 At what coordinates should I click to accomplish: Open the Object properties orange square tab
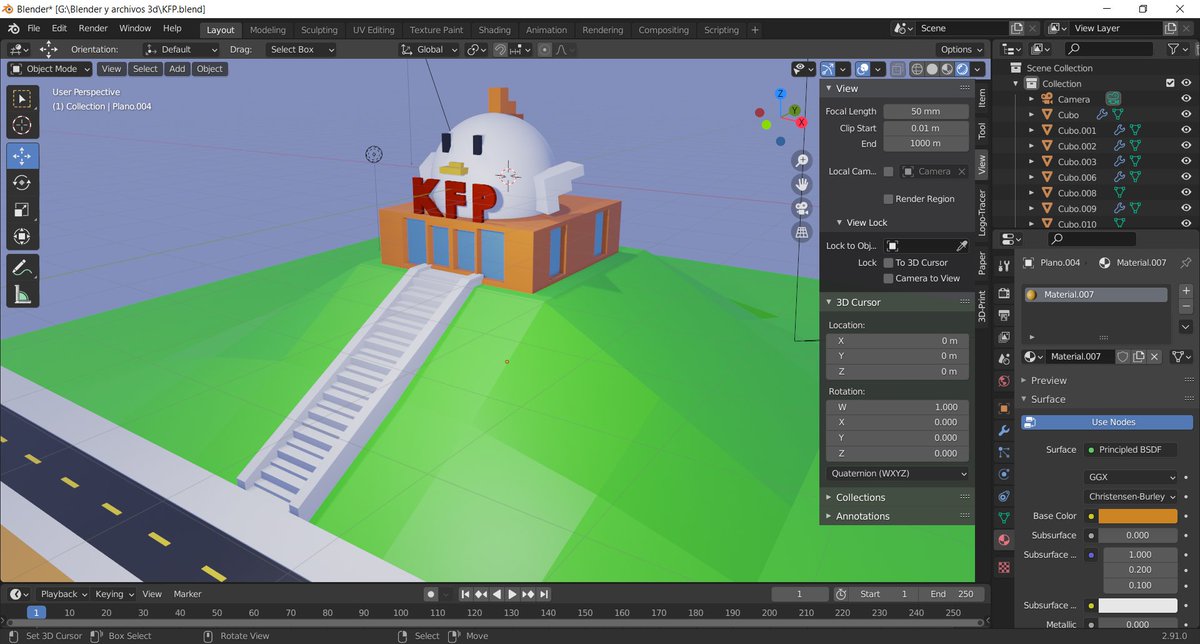coord(1004,408)
